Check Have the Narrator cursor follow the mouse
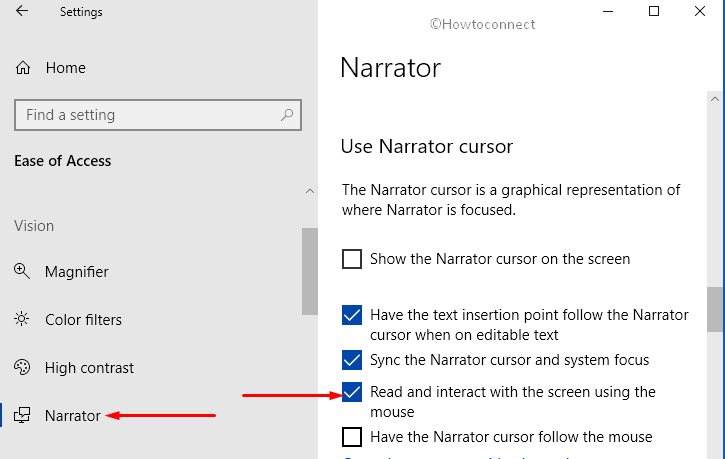 click(x=352, y=437)
